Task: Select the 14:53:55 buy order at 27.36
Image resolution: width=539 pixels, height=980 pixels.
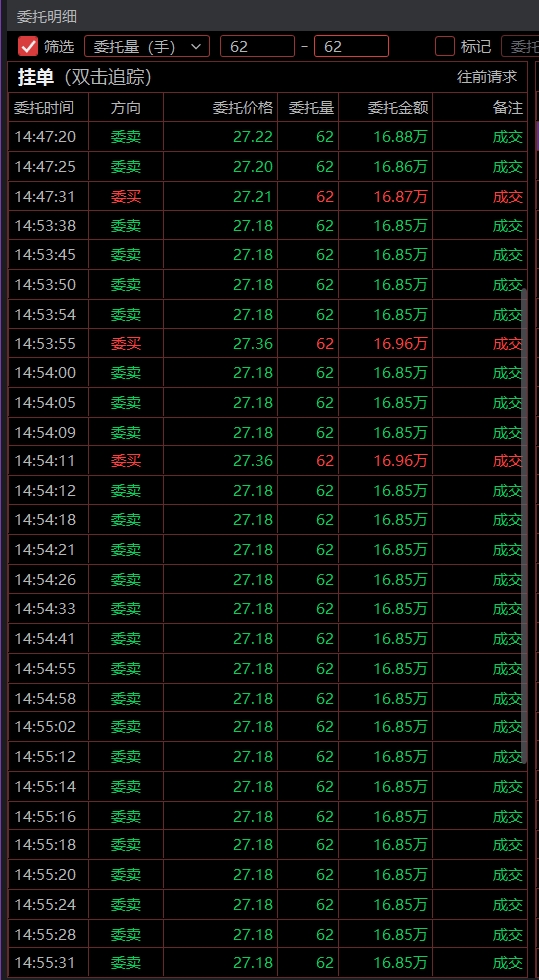Action: pos(268,344)
